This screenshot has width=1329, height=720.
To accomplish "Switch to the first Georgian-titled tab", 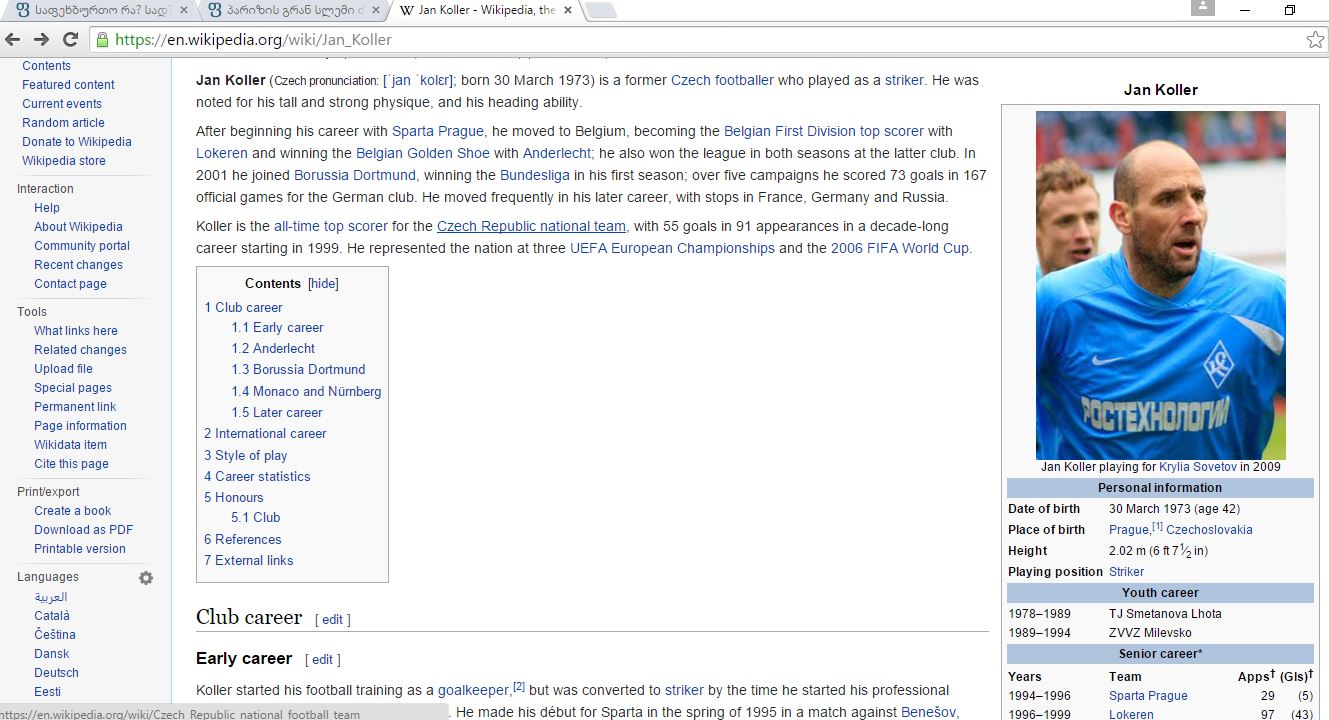I will pos(102,11).
